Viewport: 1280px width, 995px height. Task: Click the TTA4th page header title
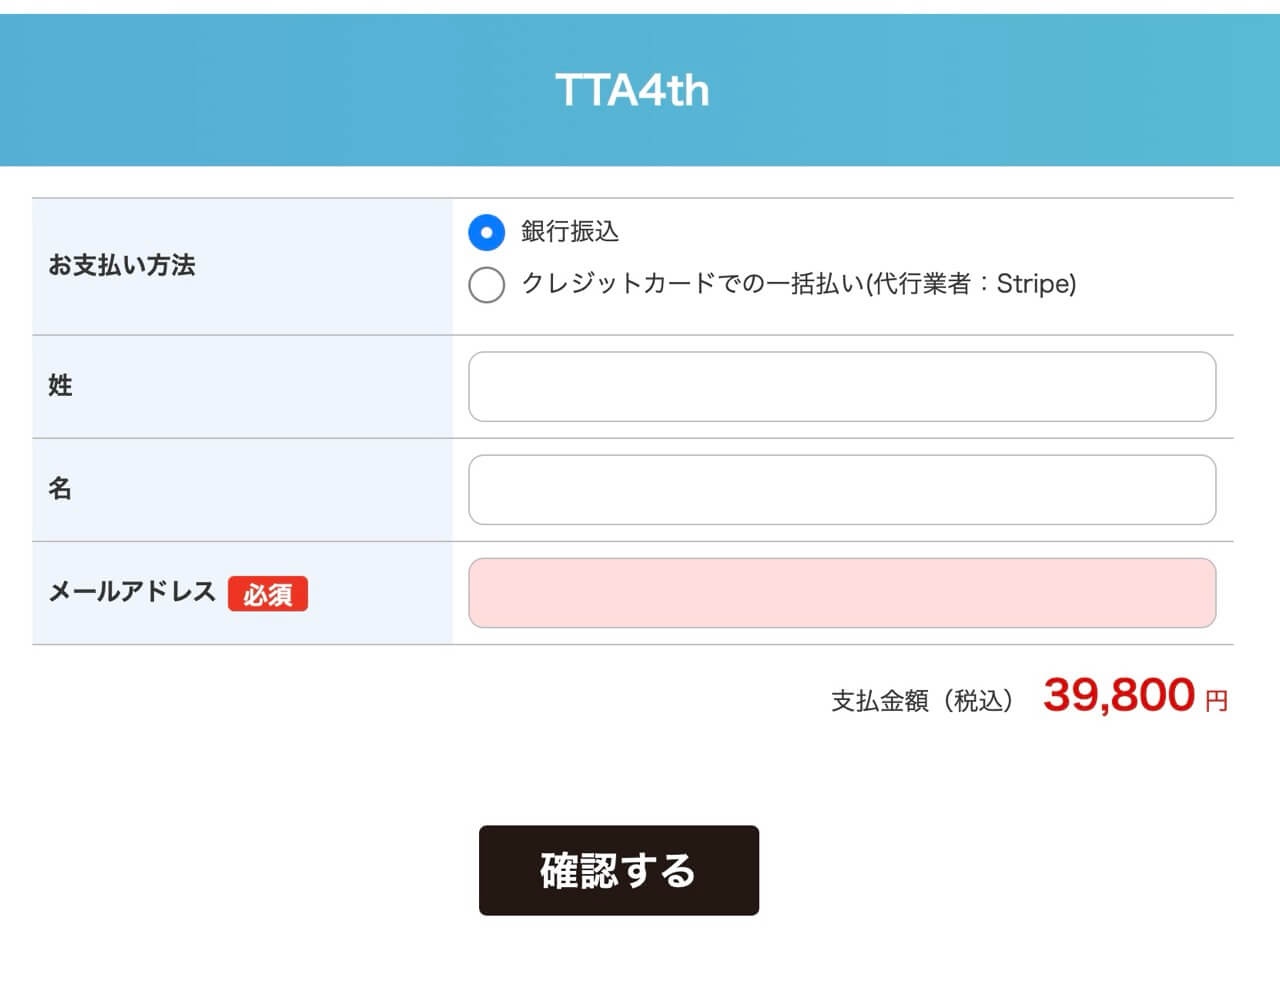coord(632,90)
